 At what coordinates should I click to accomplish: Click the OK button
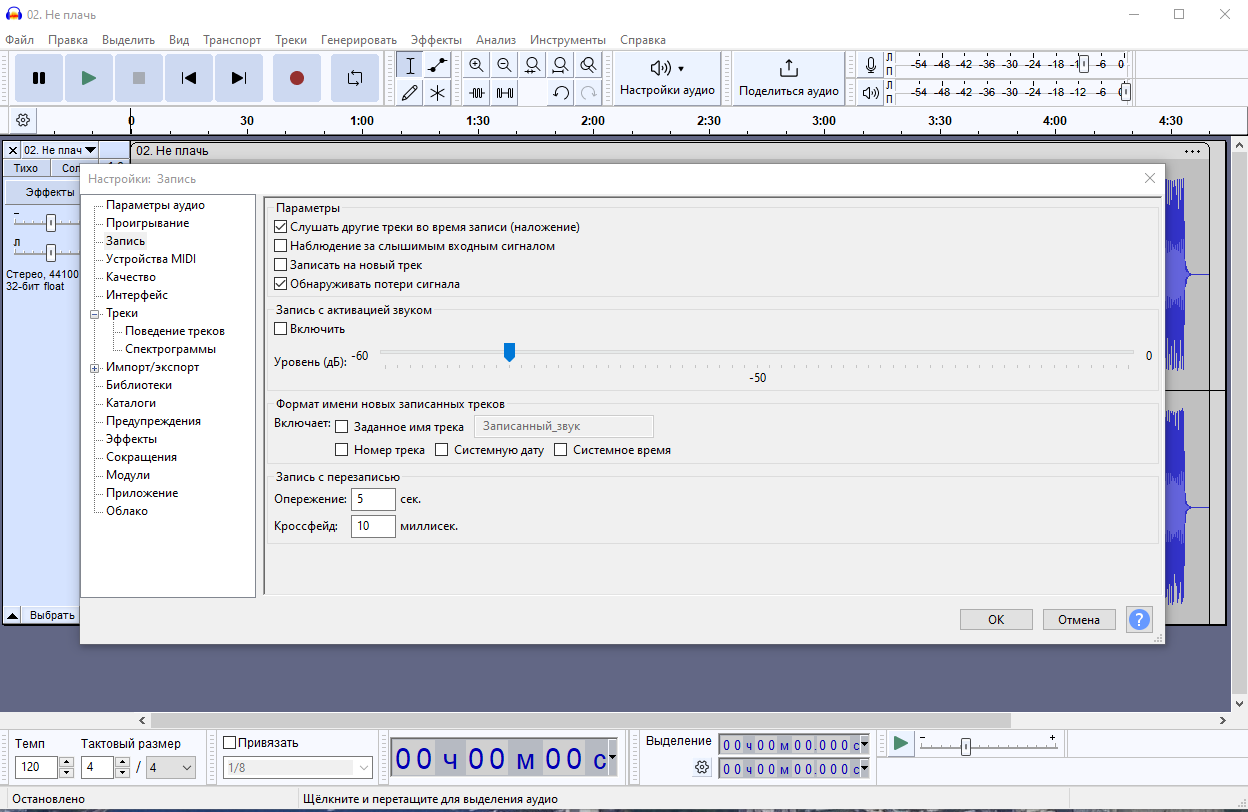coord(996,619)
